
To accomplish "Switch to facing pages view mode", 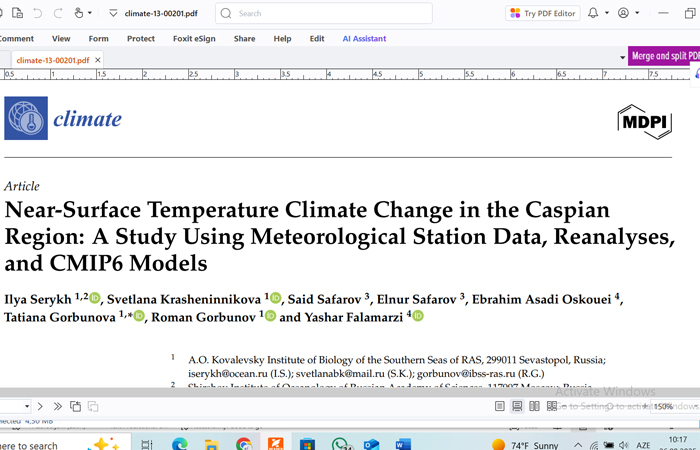I will 534,406.
